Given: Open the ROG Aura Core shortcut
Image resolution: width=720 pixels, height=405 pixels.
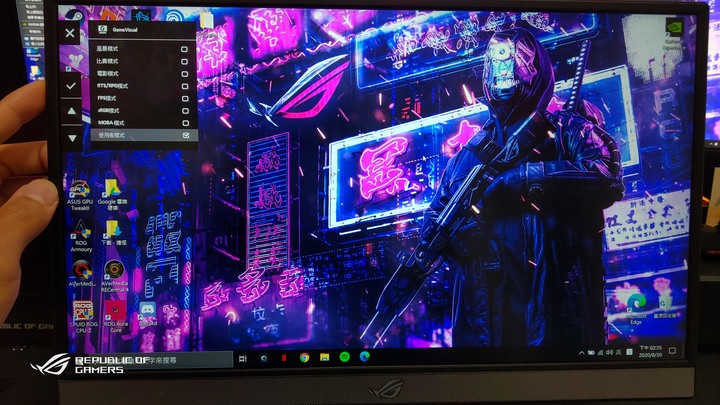Looking at the screenshot, I should point(116,317).
